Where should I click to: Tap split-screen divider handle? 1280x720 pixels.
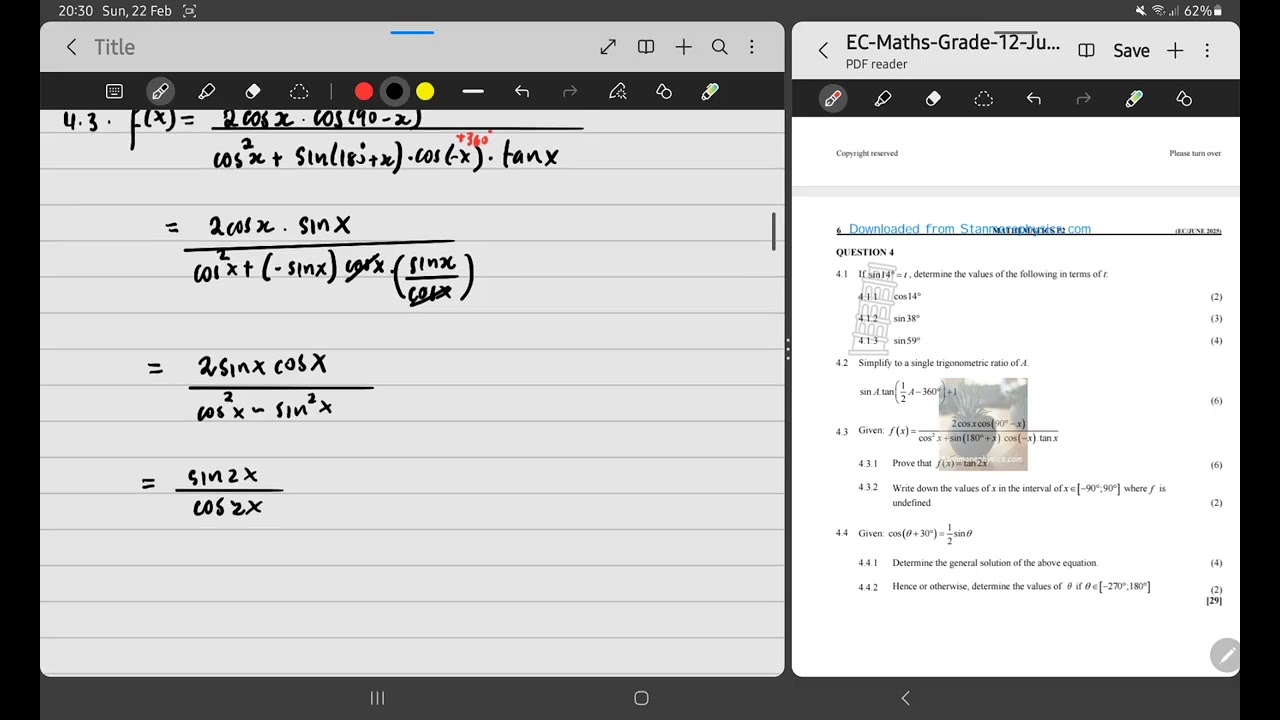788,349
